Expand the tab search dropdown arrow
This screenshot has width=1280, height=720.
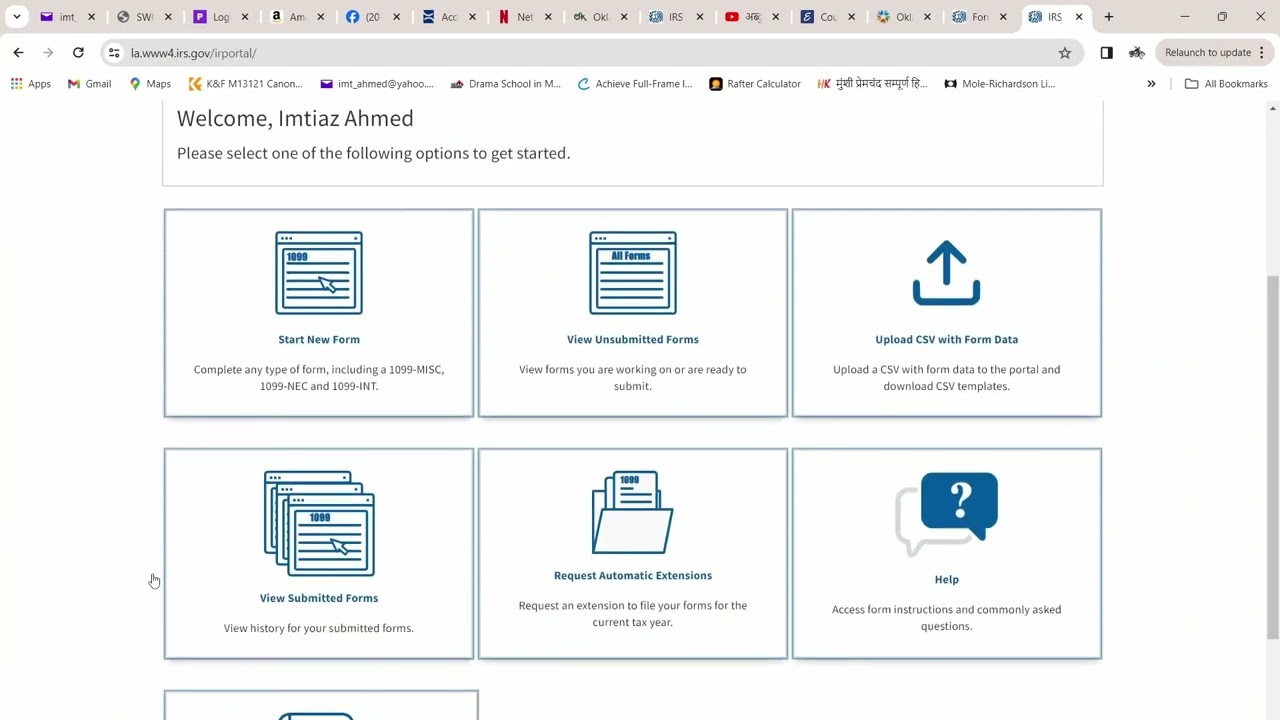coord(17,17)
